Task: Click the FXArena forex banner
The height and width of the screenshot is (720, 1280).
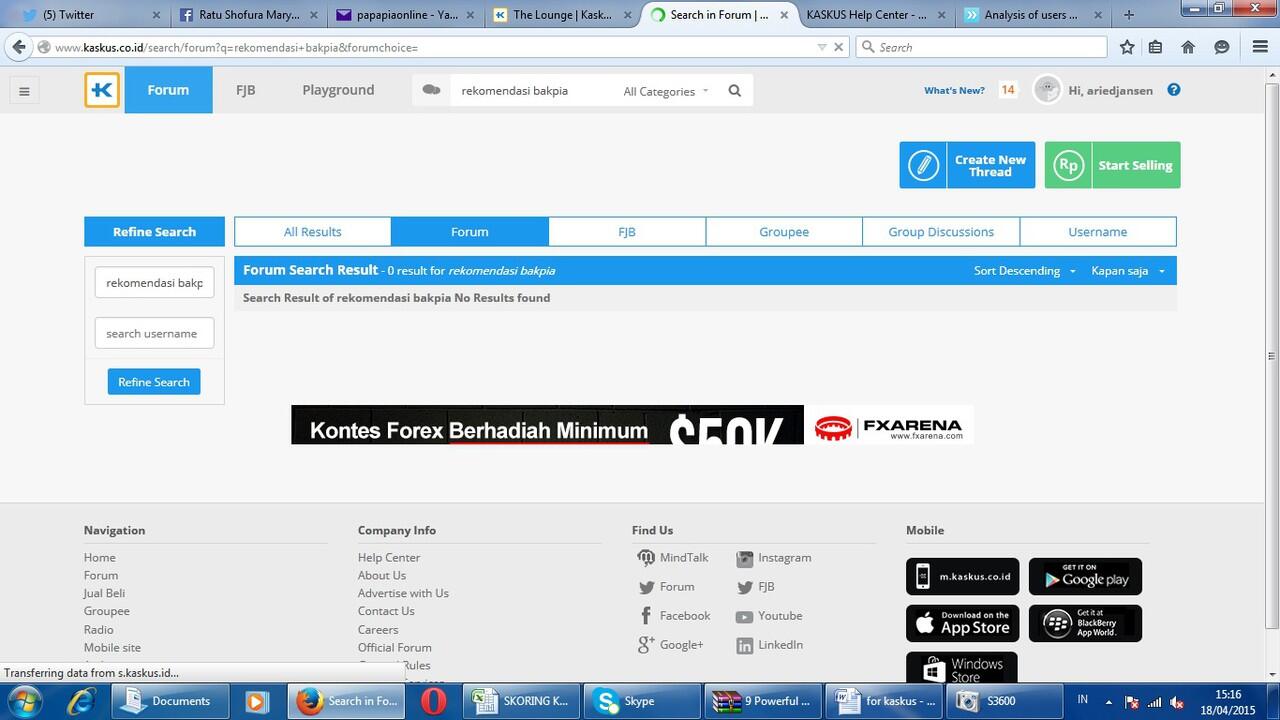Action: click(632, 424)
